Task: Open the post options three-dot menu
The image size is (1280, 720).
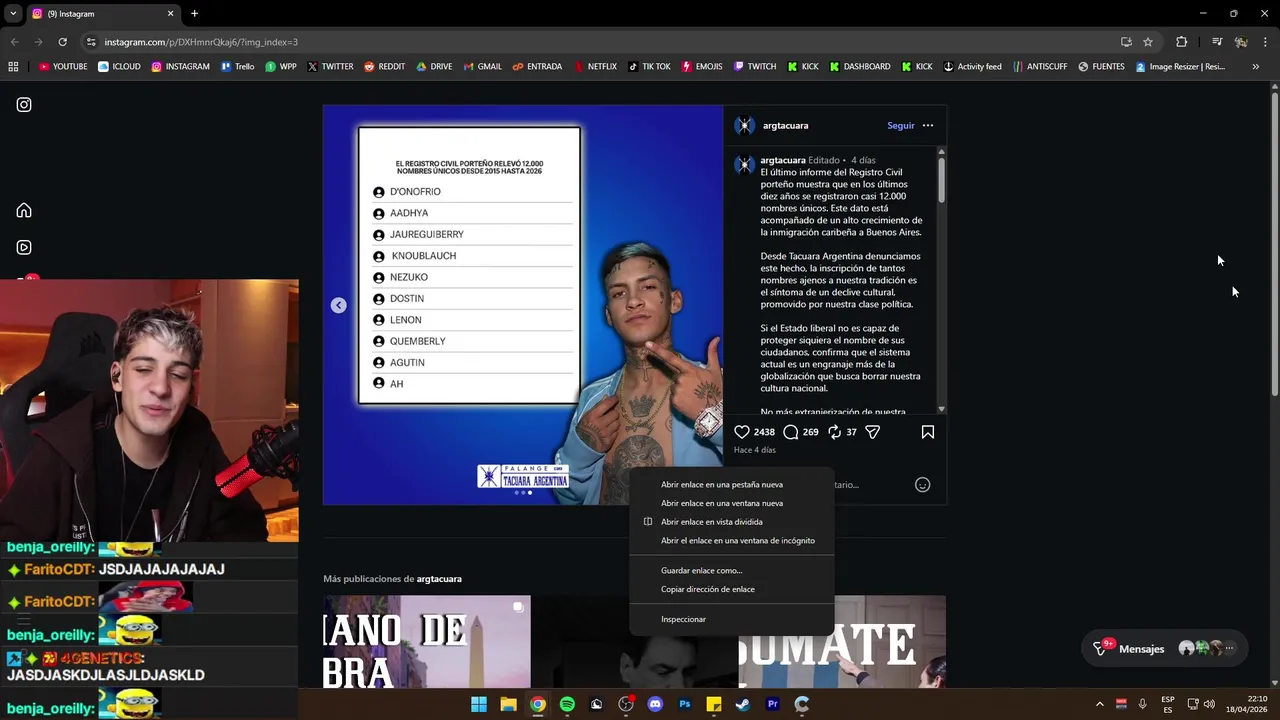Action: pyautogui.click(x=928, y=126)
